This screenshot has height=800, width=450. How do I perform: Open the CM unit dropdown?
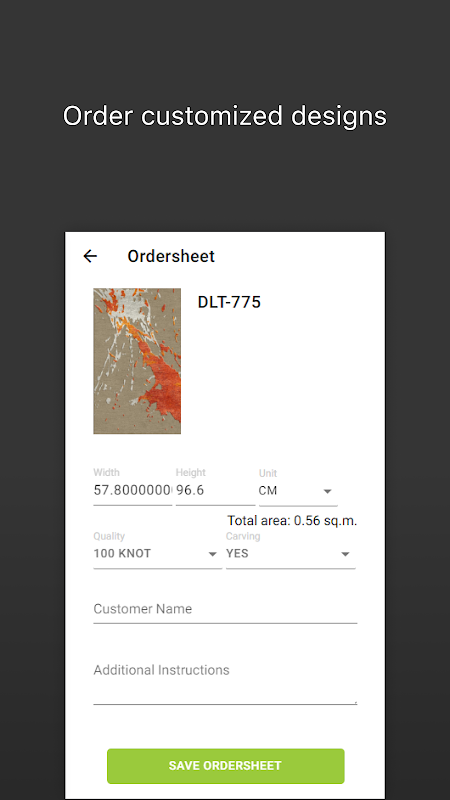pos(298,491)
